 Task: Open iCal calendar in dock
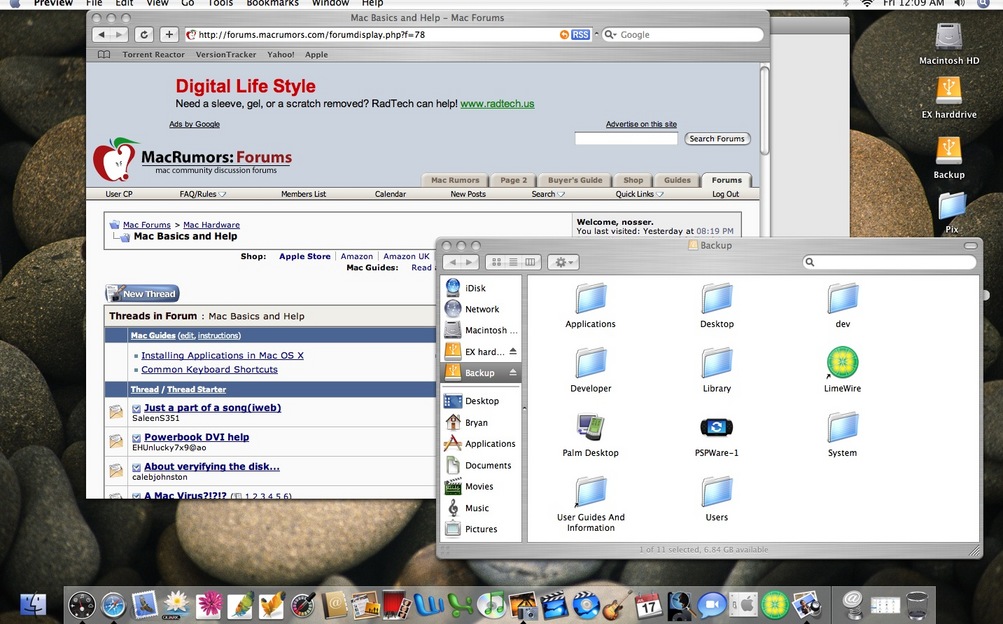coord(648,605)
